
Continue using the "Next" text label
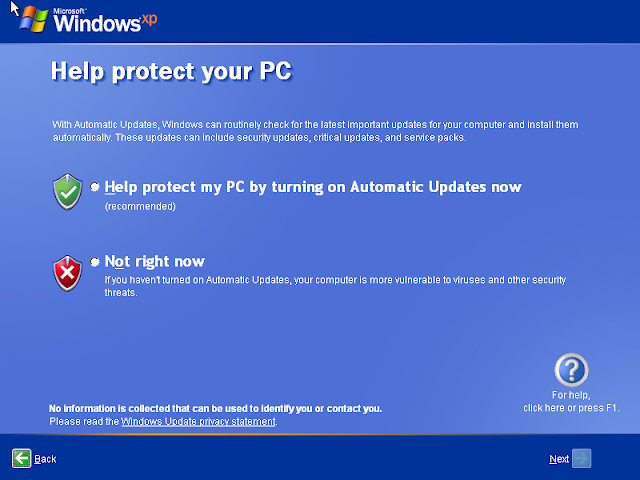(x=559, y=459)
